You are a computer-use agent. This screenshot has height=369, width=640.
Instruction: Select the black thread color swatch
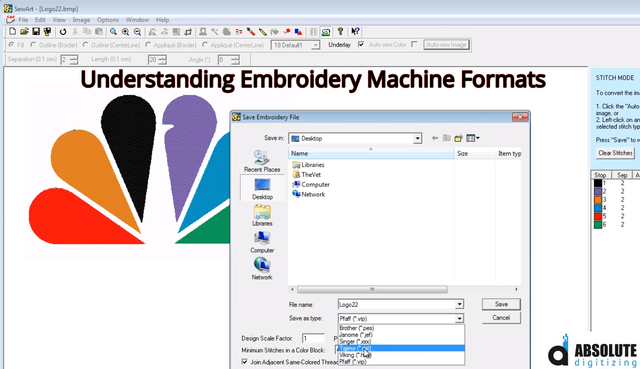pyautogui.click(x=598, y=183)
